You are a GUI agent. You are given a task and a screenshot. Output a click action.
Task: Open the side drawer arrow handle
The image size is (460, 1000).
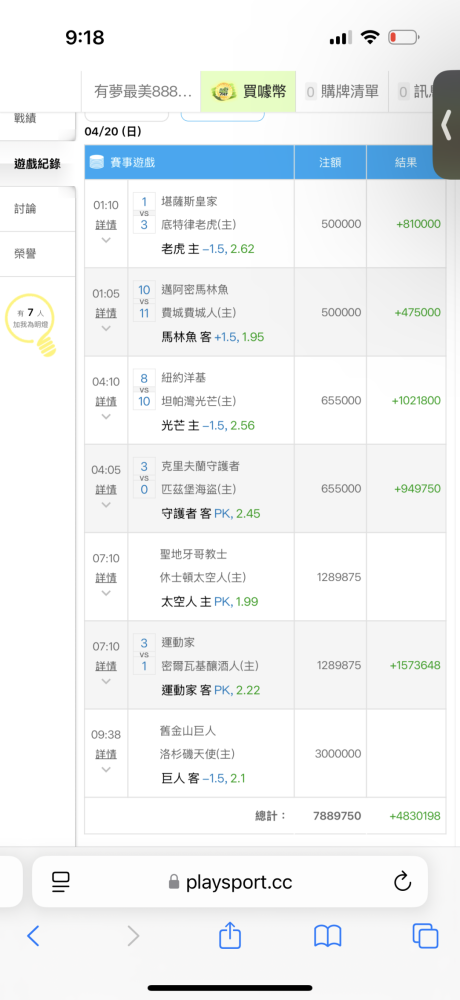pyautogui.click(x=447, y=124)
